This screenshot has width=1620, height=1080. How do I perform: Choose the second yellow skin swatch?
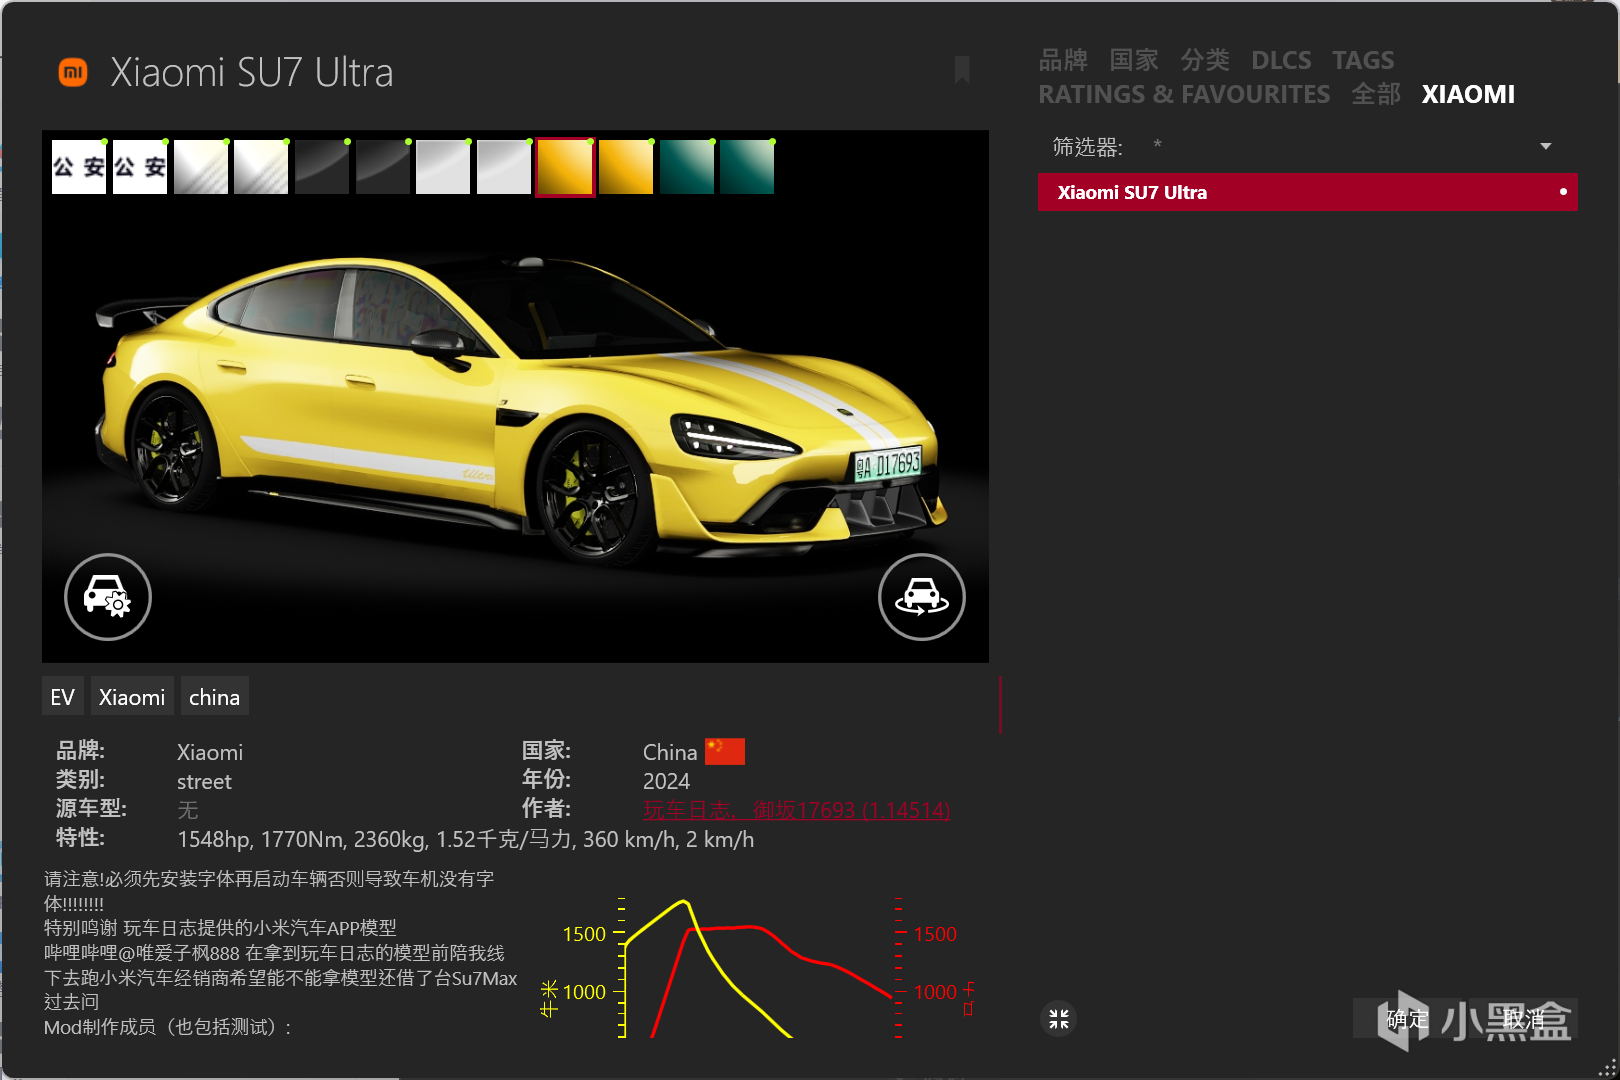(x=626, y=167)
